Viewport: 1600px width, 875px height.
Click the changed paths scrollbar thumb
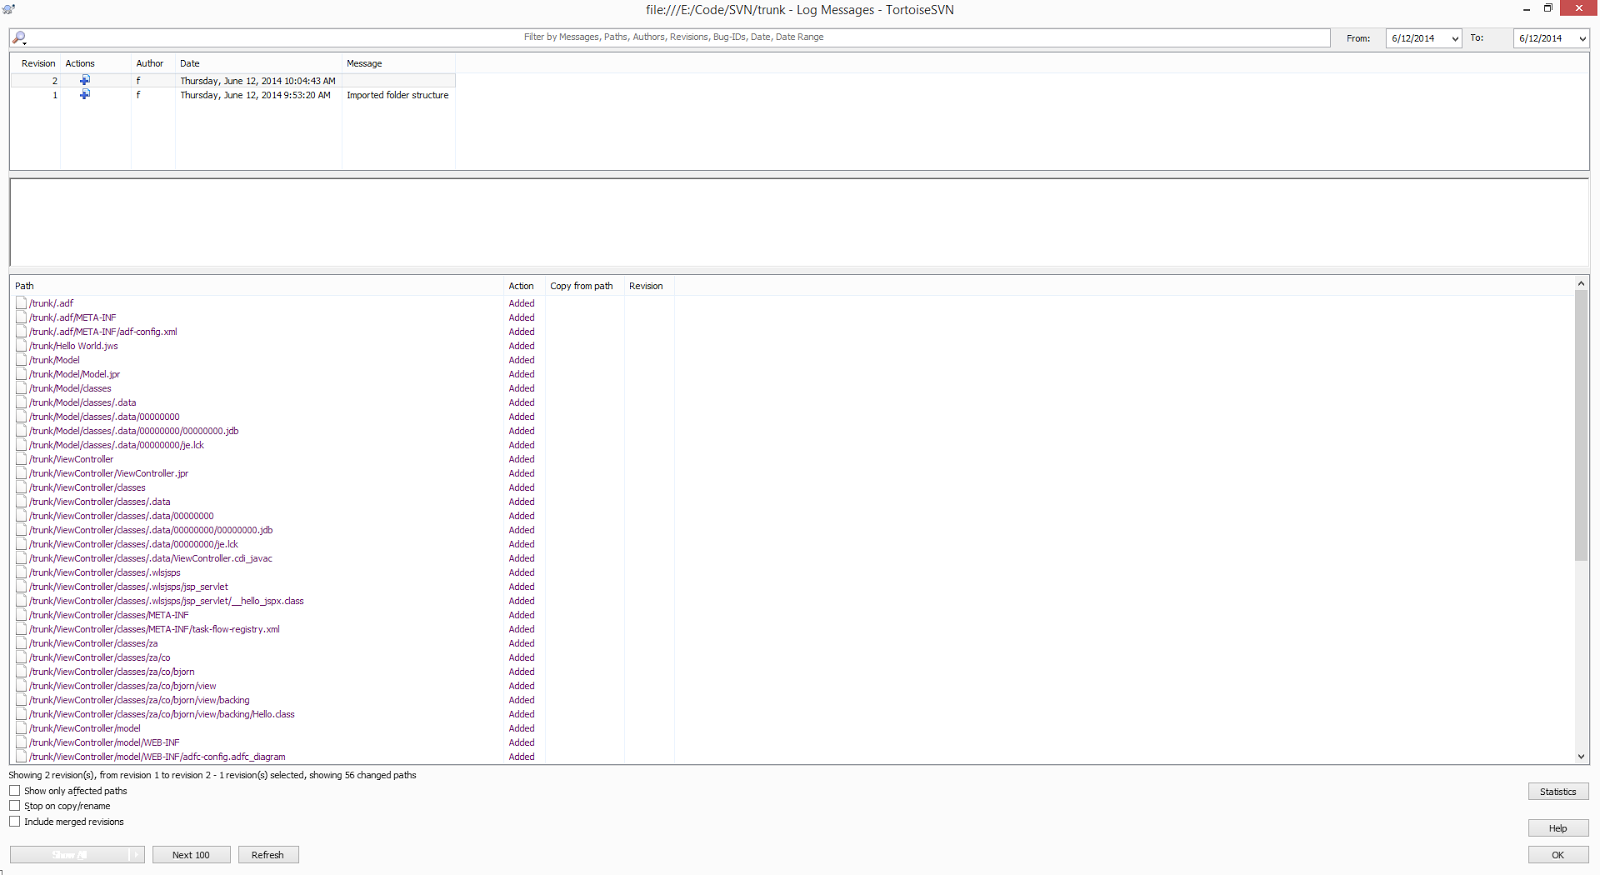1581,425
